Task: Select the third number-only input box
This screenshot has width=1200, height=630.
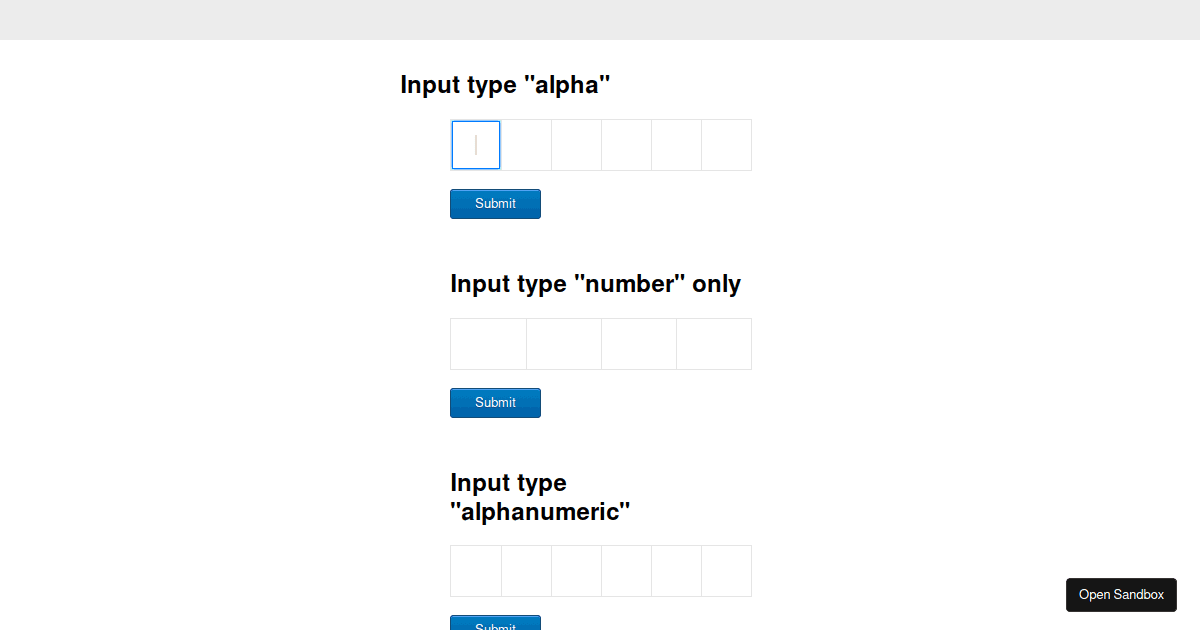Action: coord(639,344)
